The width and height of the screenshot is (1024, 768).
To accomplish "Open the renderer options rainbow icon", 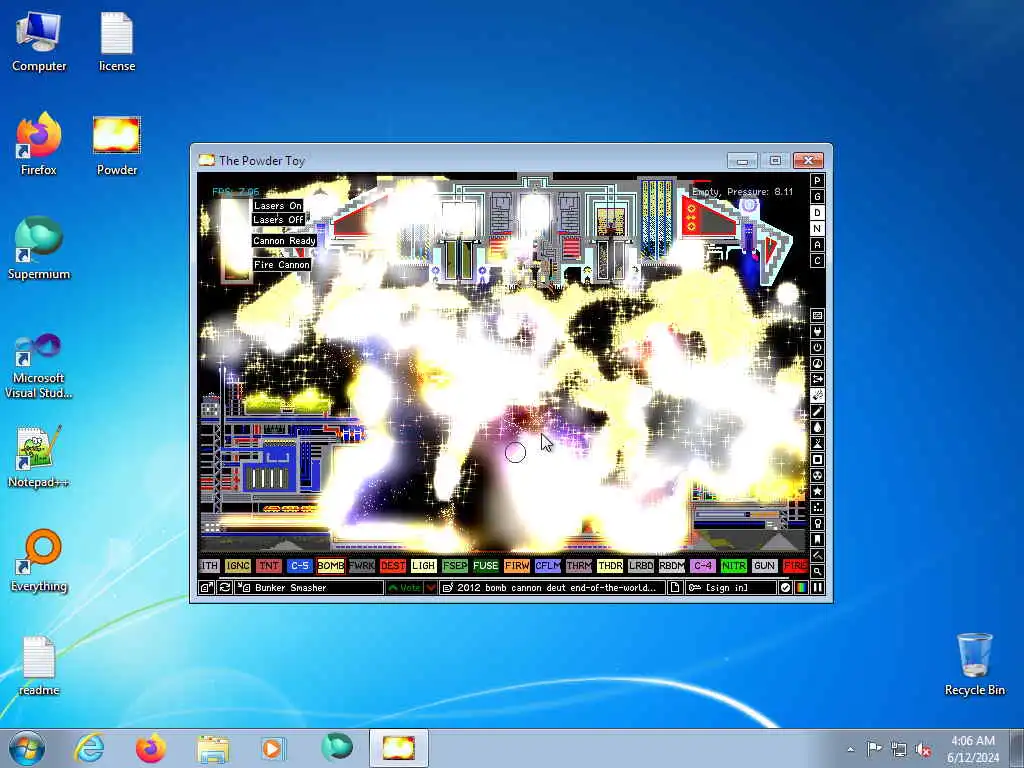I will pos(801,588).
